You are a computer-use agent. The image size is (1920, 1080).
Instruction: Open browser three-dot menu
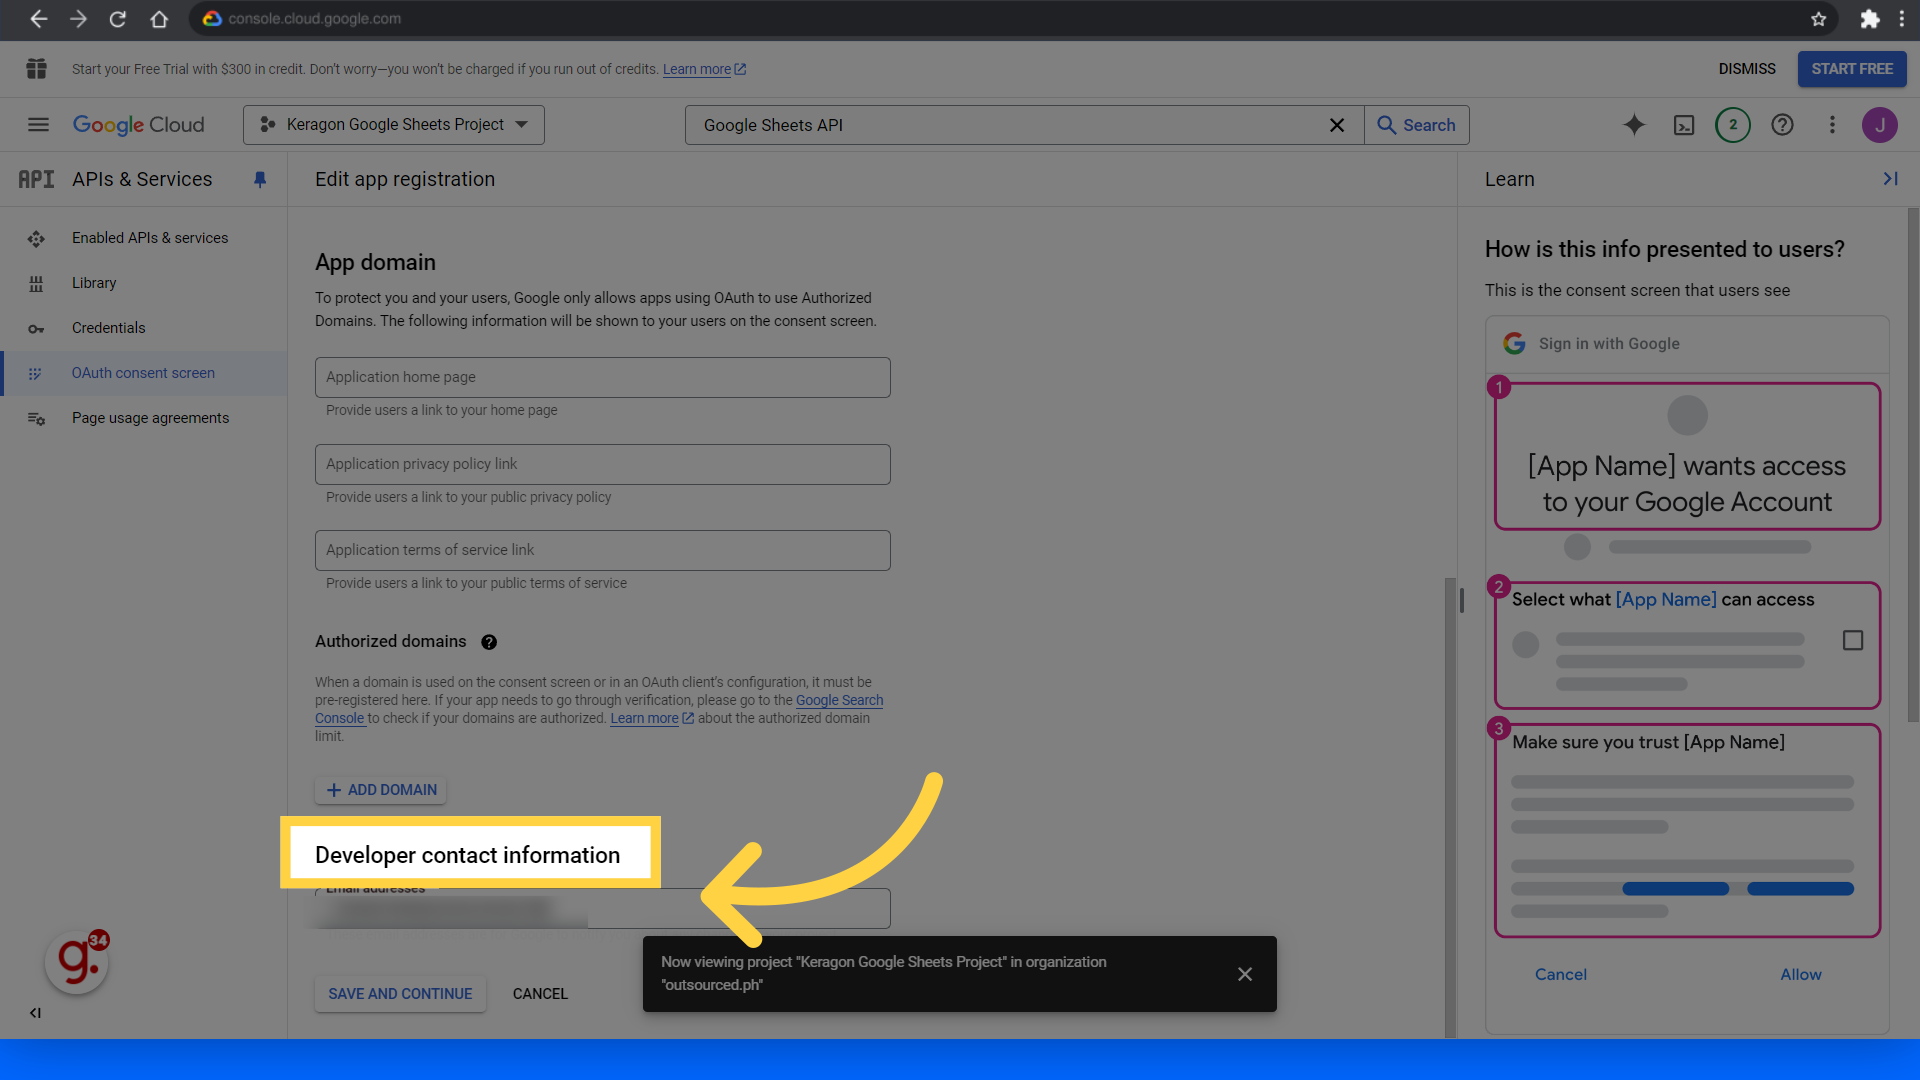(1902, 19)
